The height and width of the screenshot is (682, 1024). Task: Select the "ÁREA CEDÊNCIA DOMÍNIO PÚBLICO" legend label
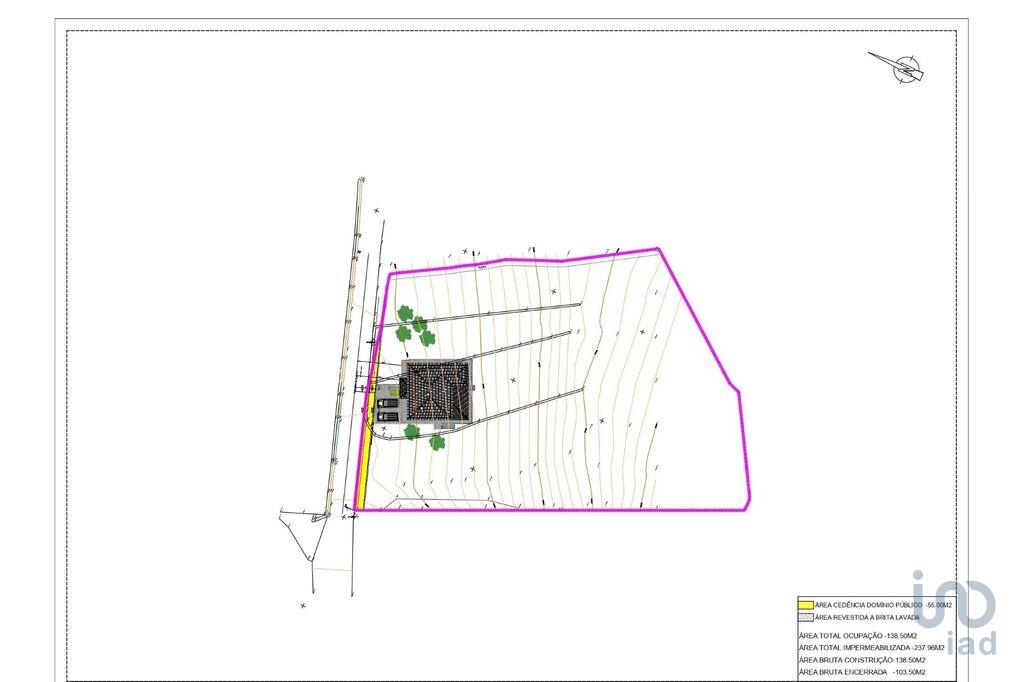868,605
